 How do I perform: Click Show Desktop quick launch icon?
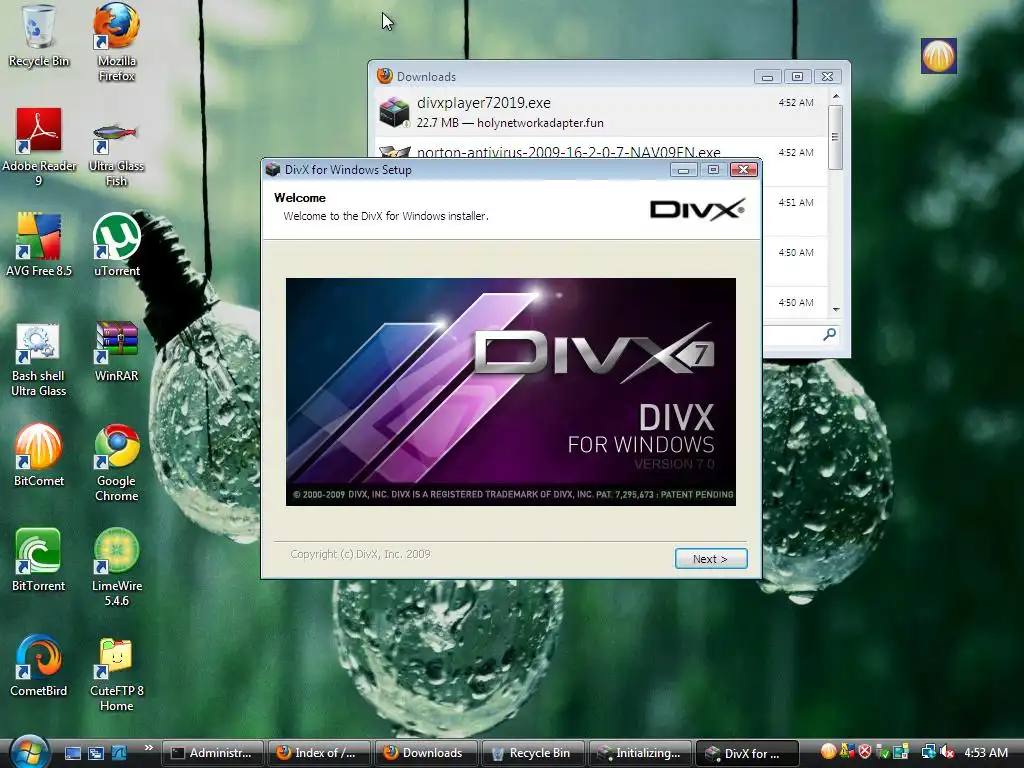73,753
